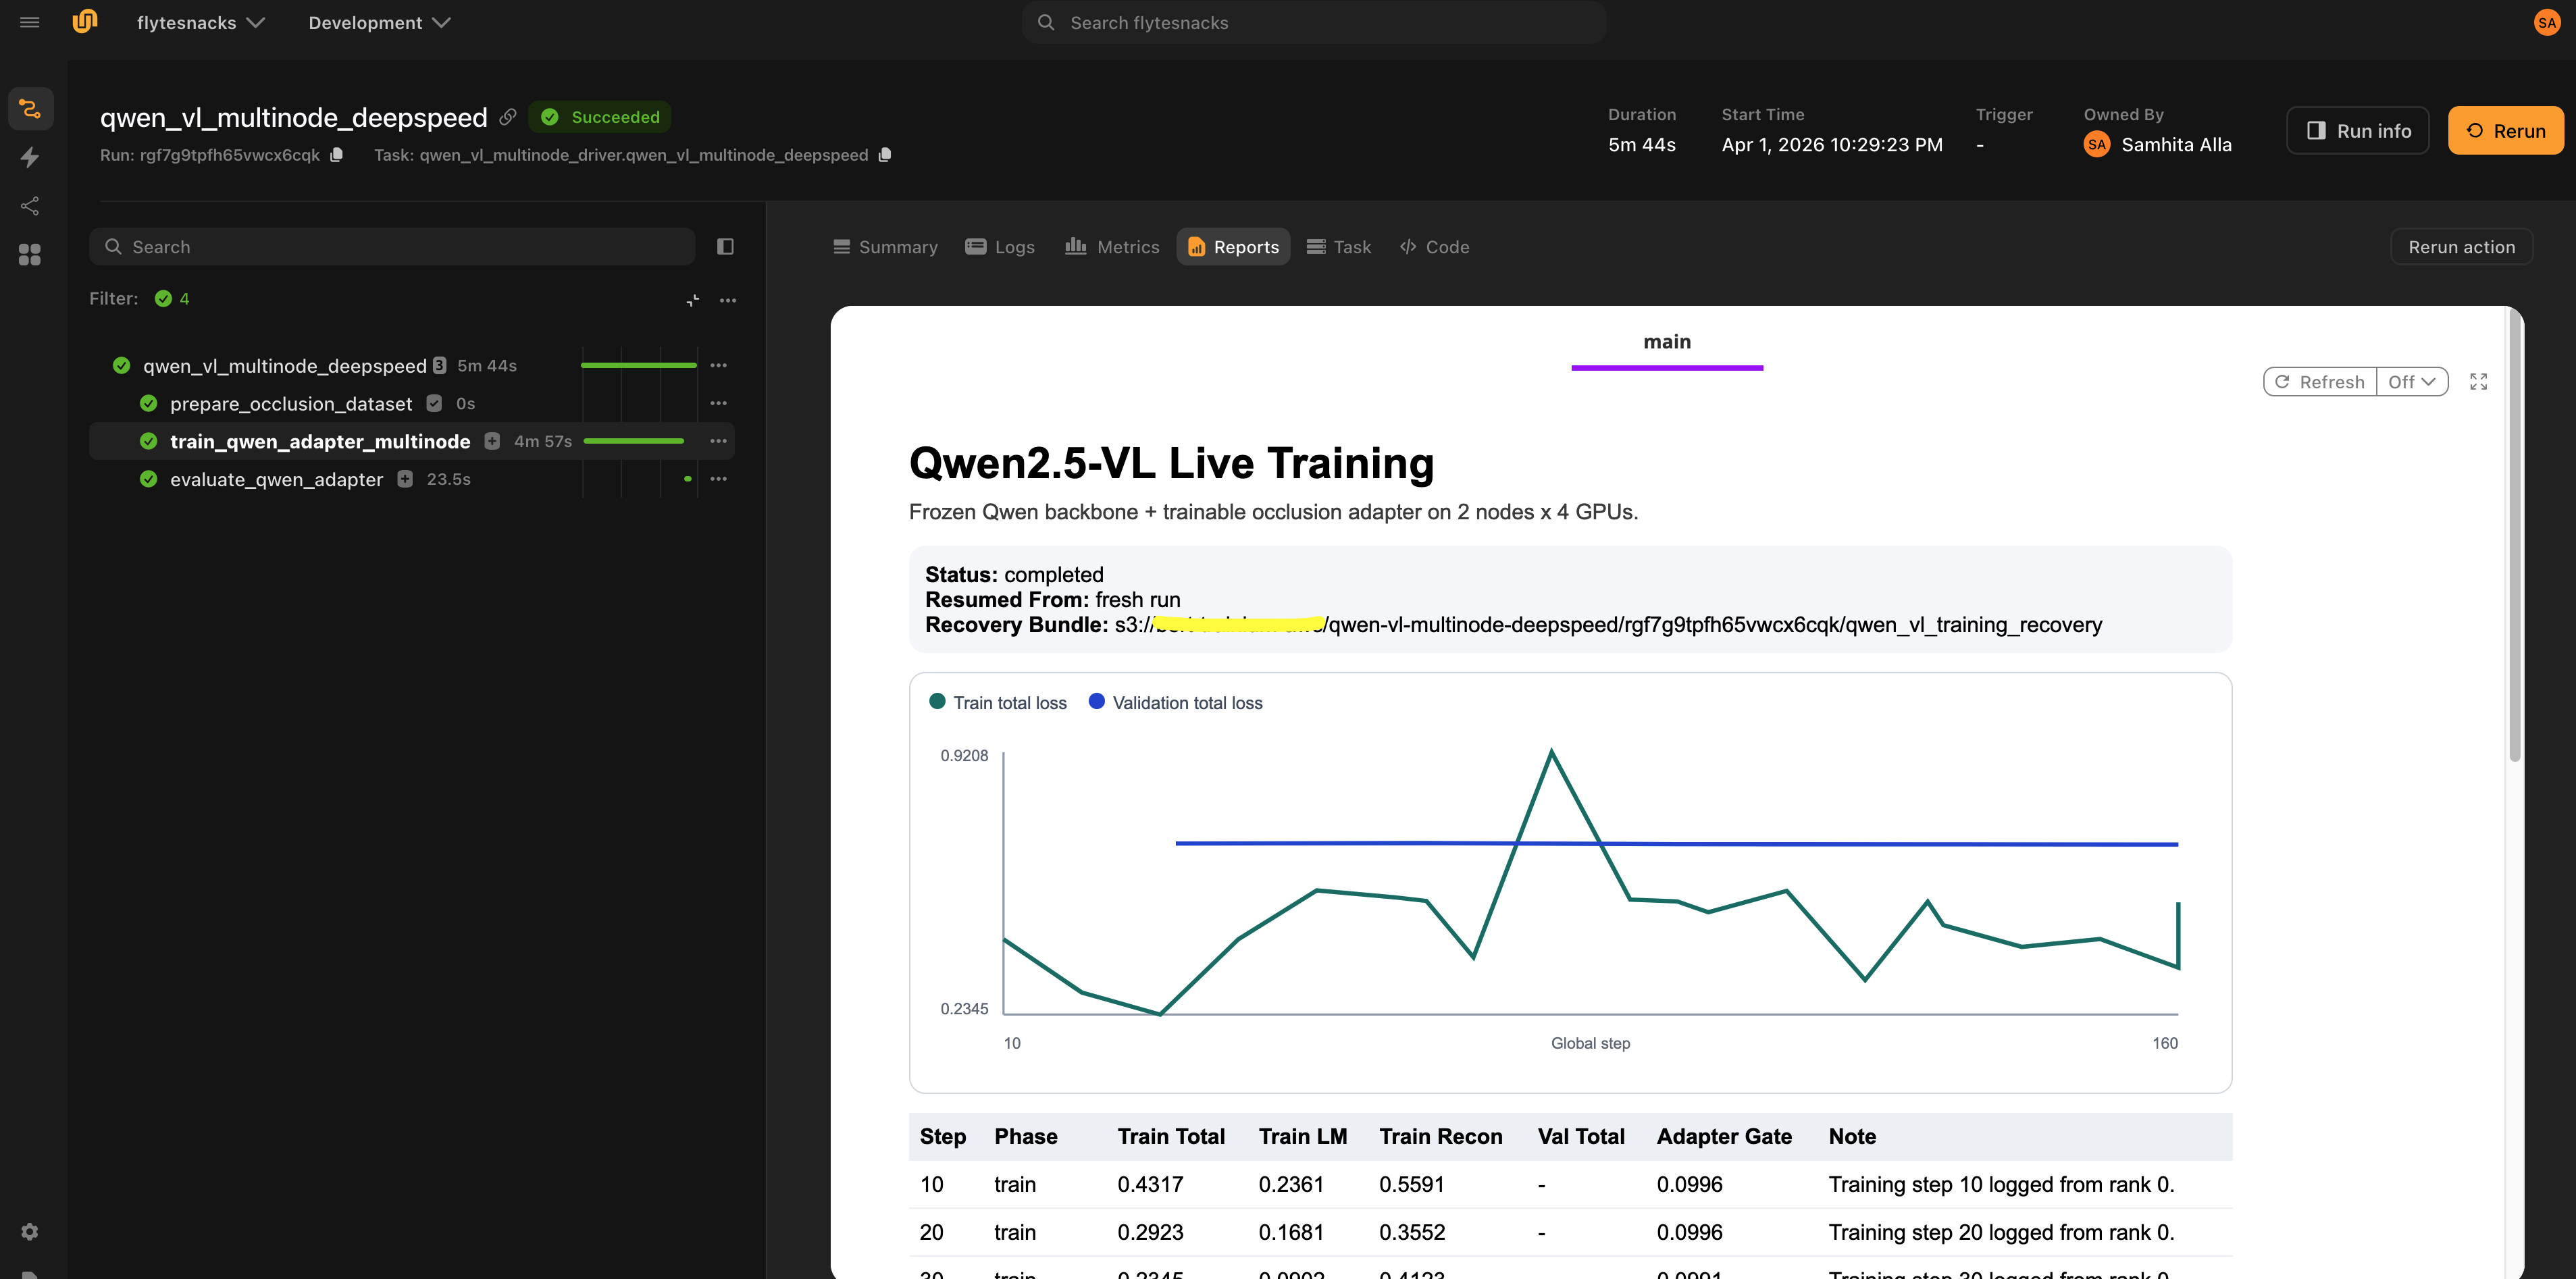Click the Union logo top left
This screenshot has height=1279, width=2576.
tap(85, 21)
